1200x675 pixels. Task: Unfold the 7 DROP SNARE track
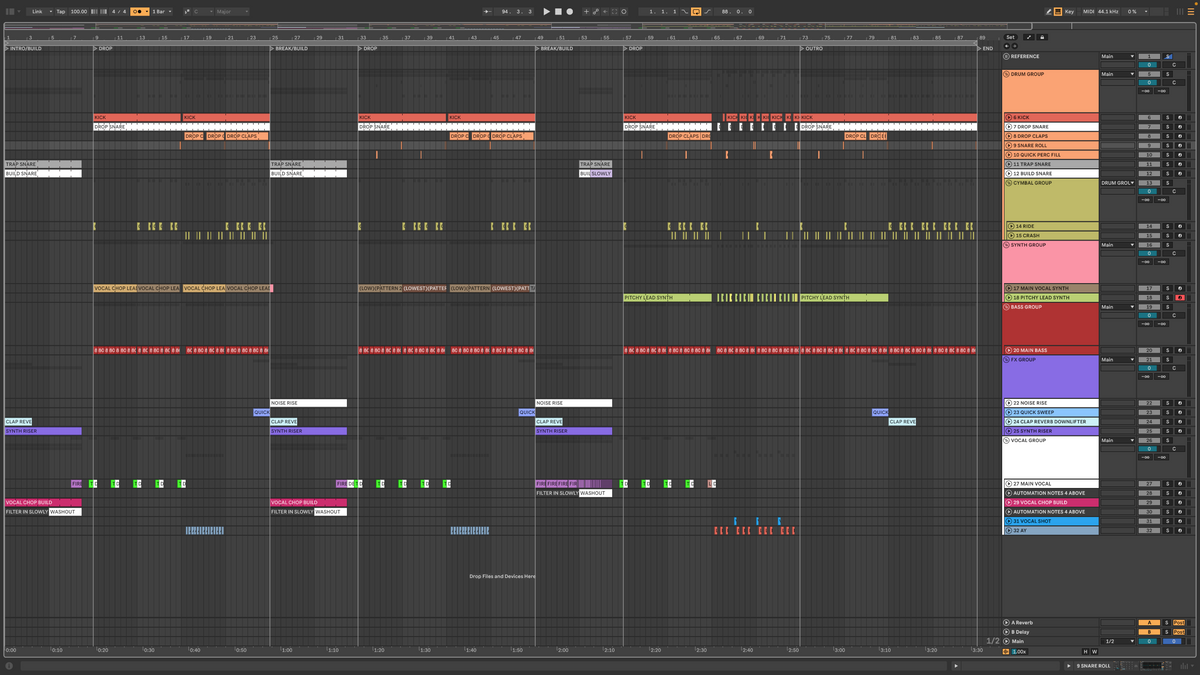1010,127
